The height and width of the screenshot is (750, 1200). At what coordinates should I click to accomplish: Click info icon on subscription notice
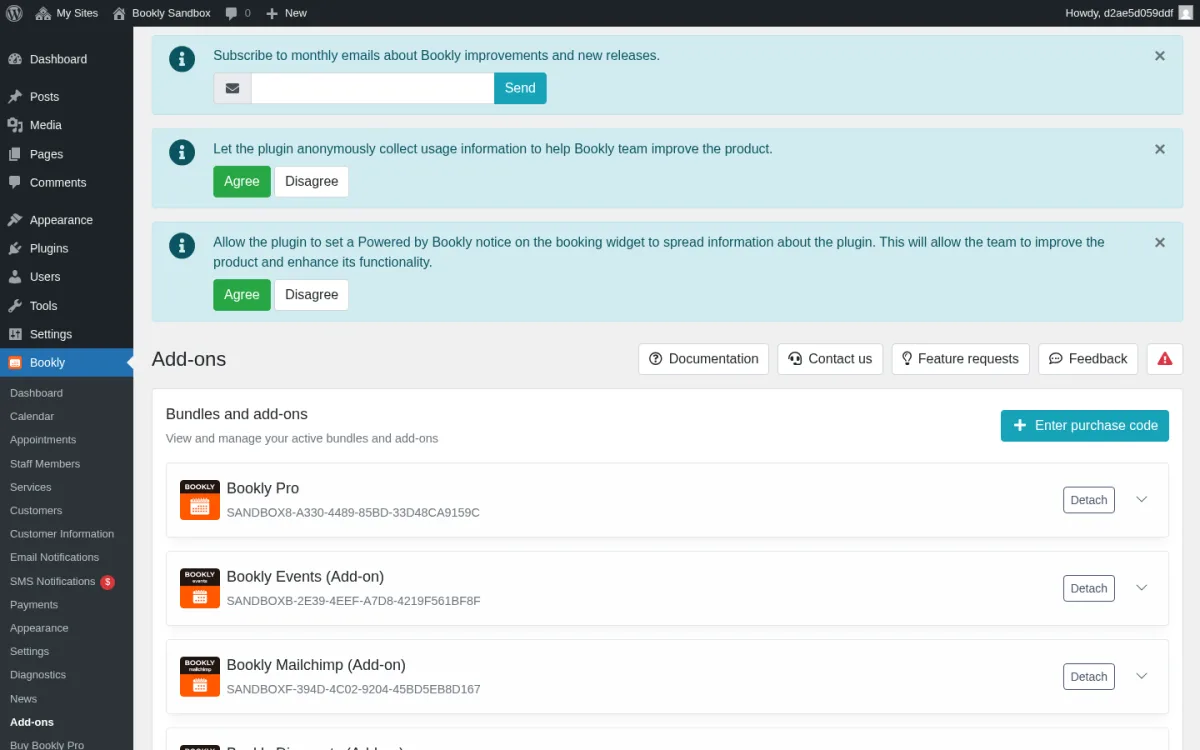tap(182, 59)
